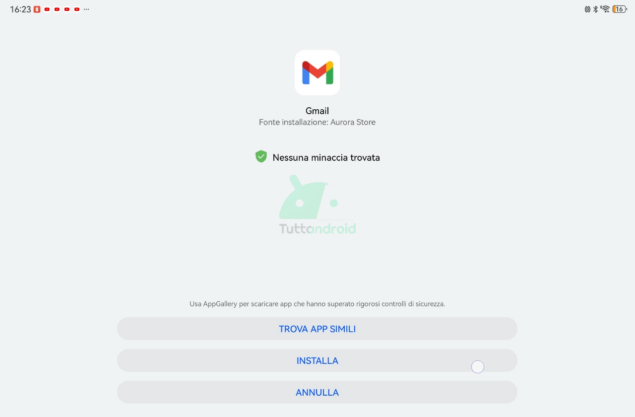Tap the AppGallery security hint text
The image size is (635, 417).
pos(317,304)
